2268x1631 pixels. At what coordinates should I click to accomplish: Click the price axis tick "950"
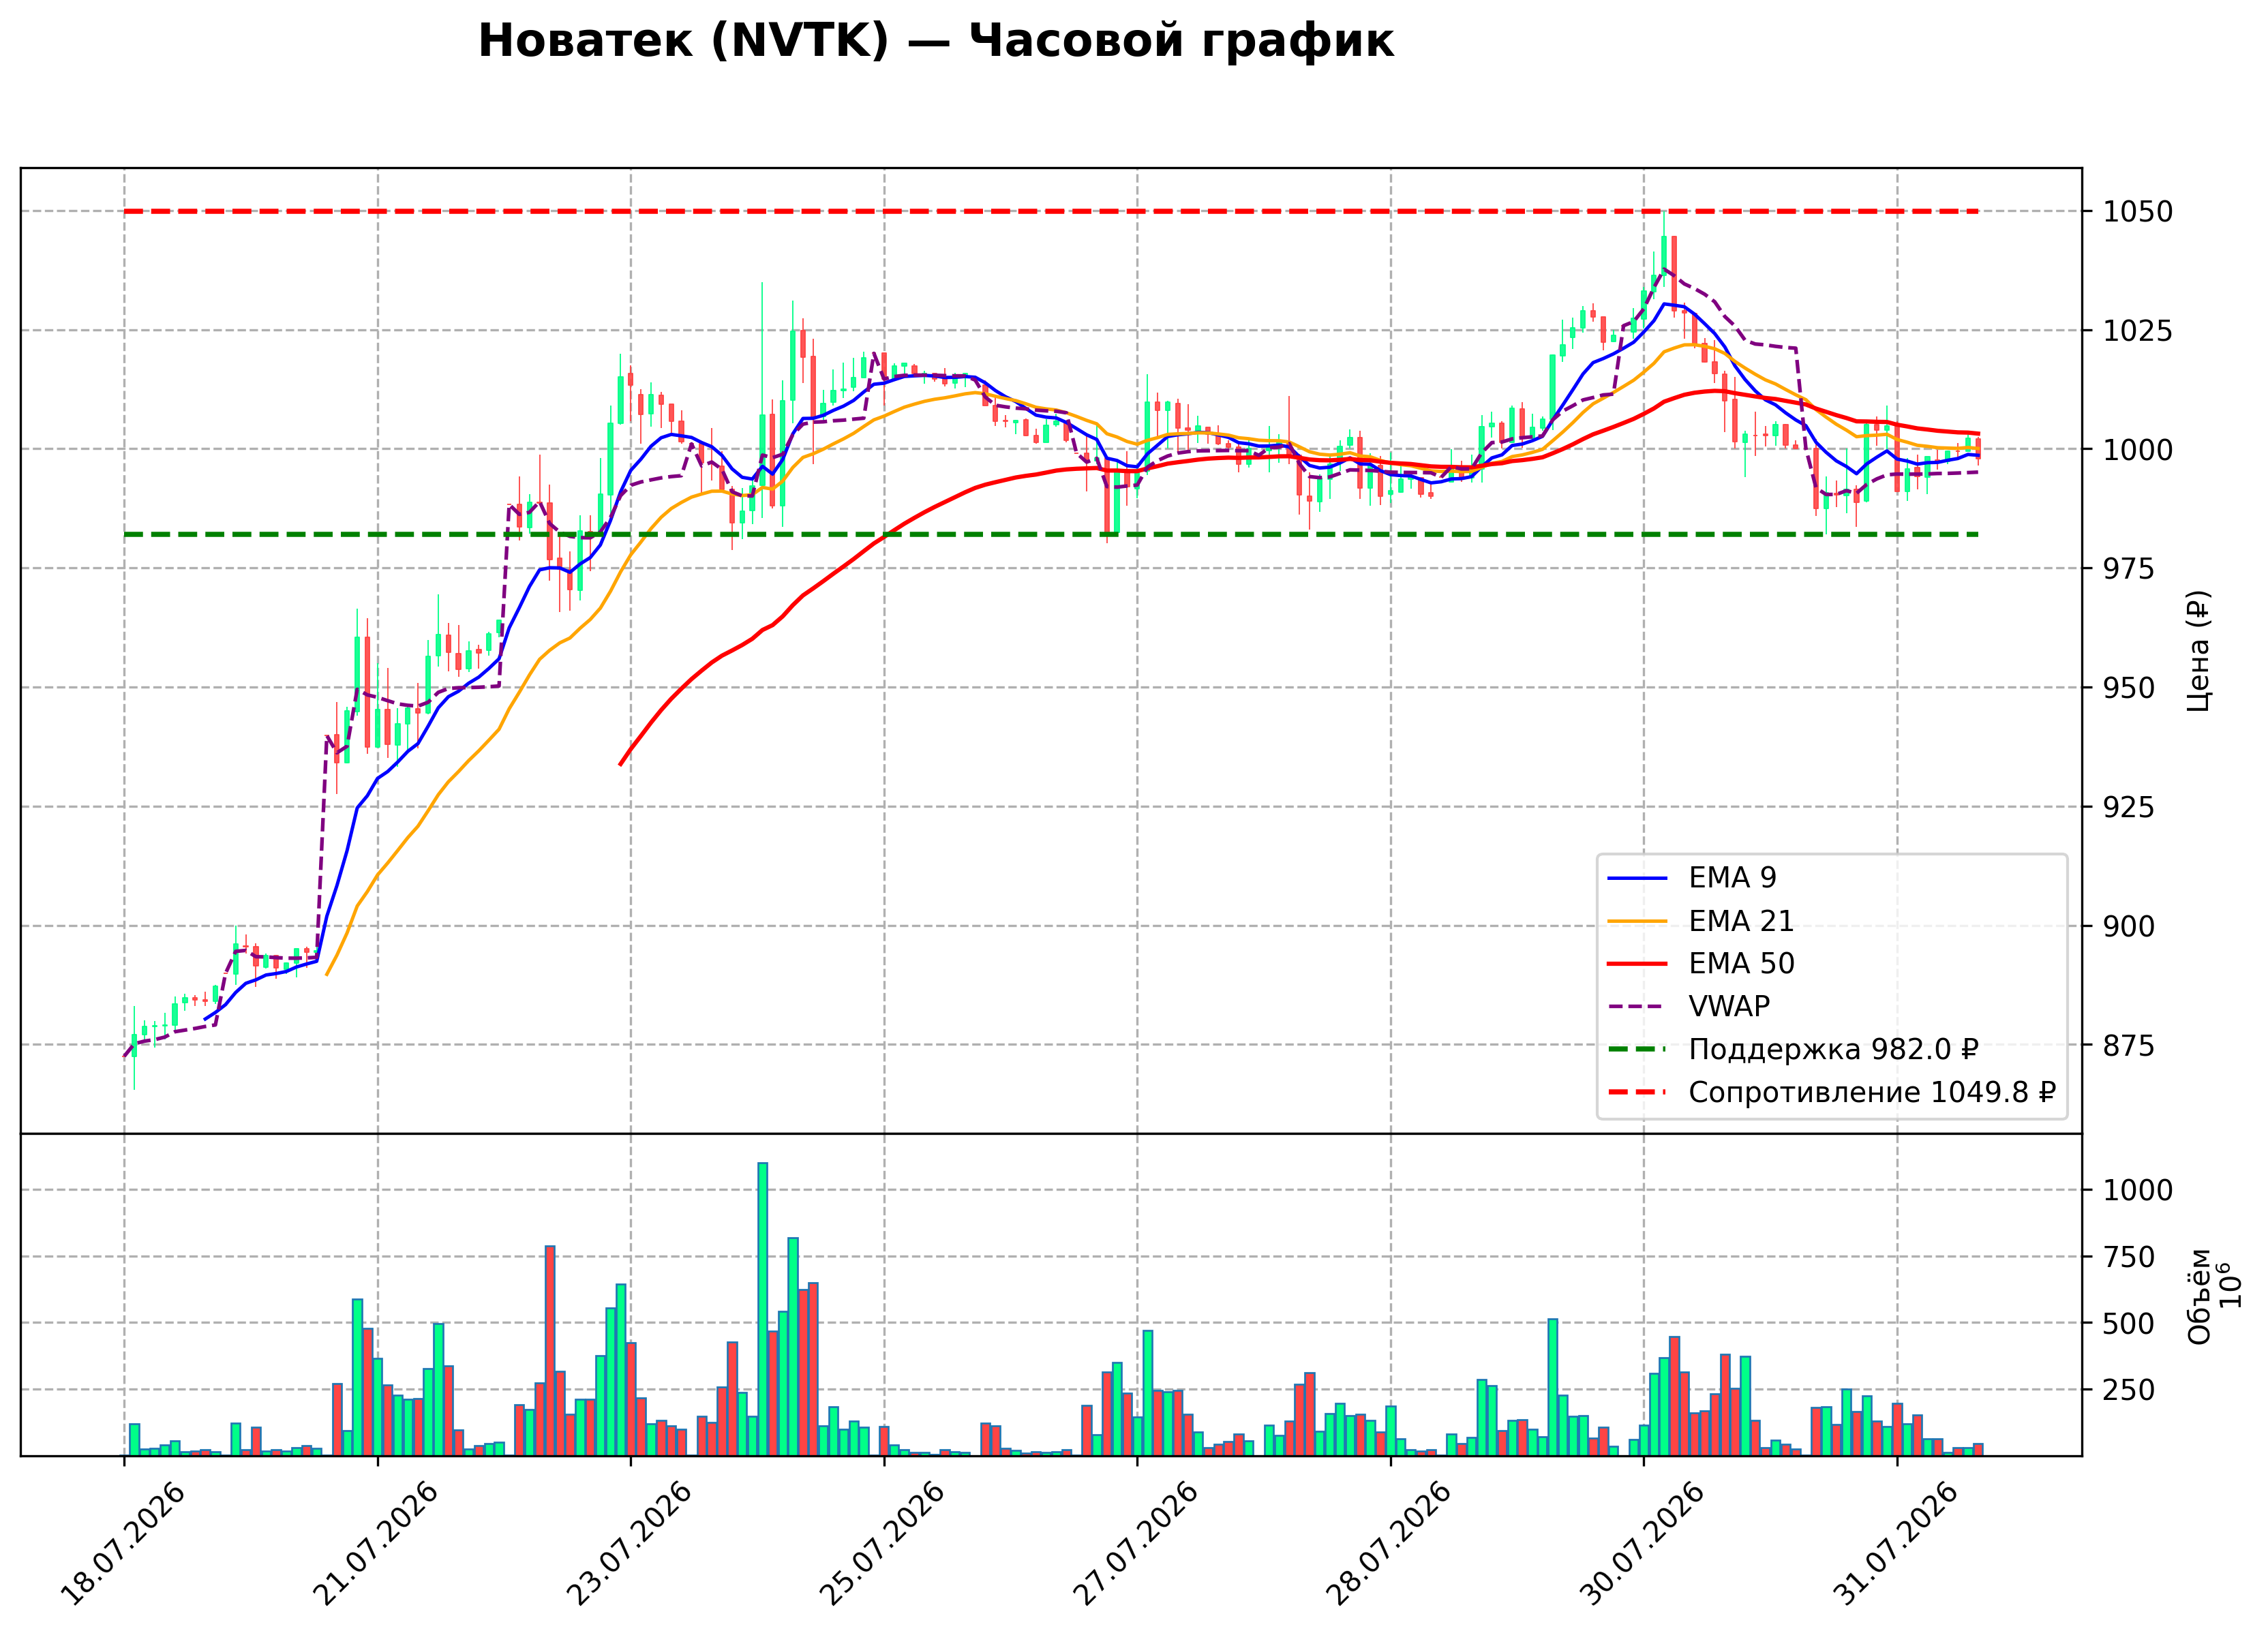click(x=2129, y=688)
